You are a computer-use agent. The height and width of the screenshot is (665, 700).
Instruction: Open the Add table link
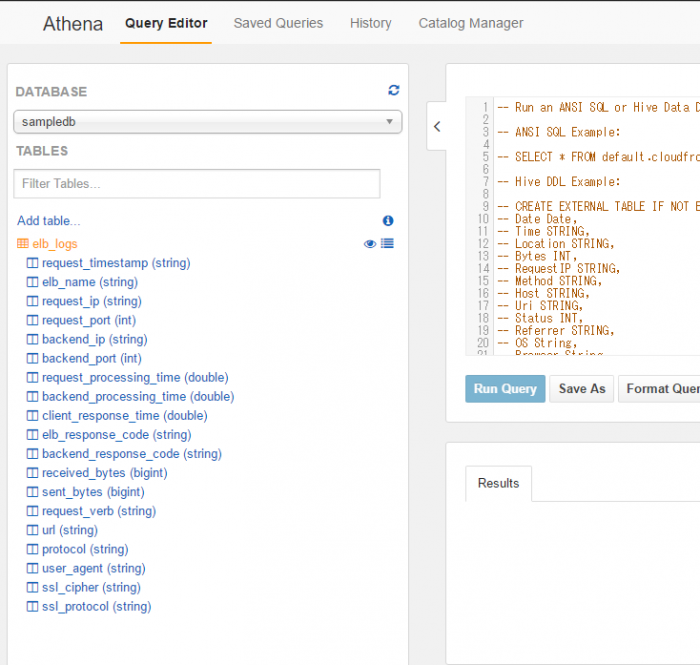(x=49, y=220)
